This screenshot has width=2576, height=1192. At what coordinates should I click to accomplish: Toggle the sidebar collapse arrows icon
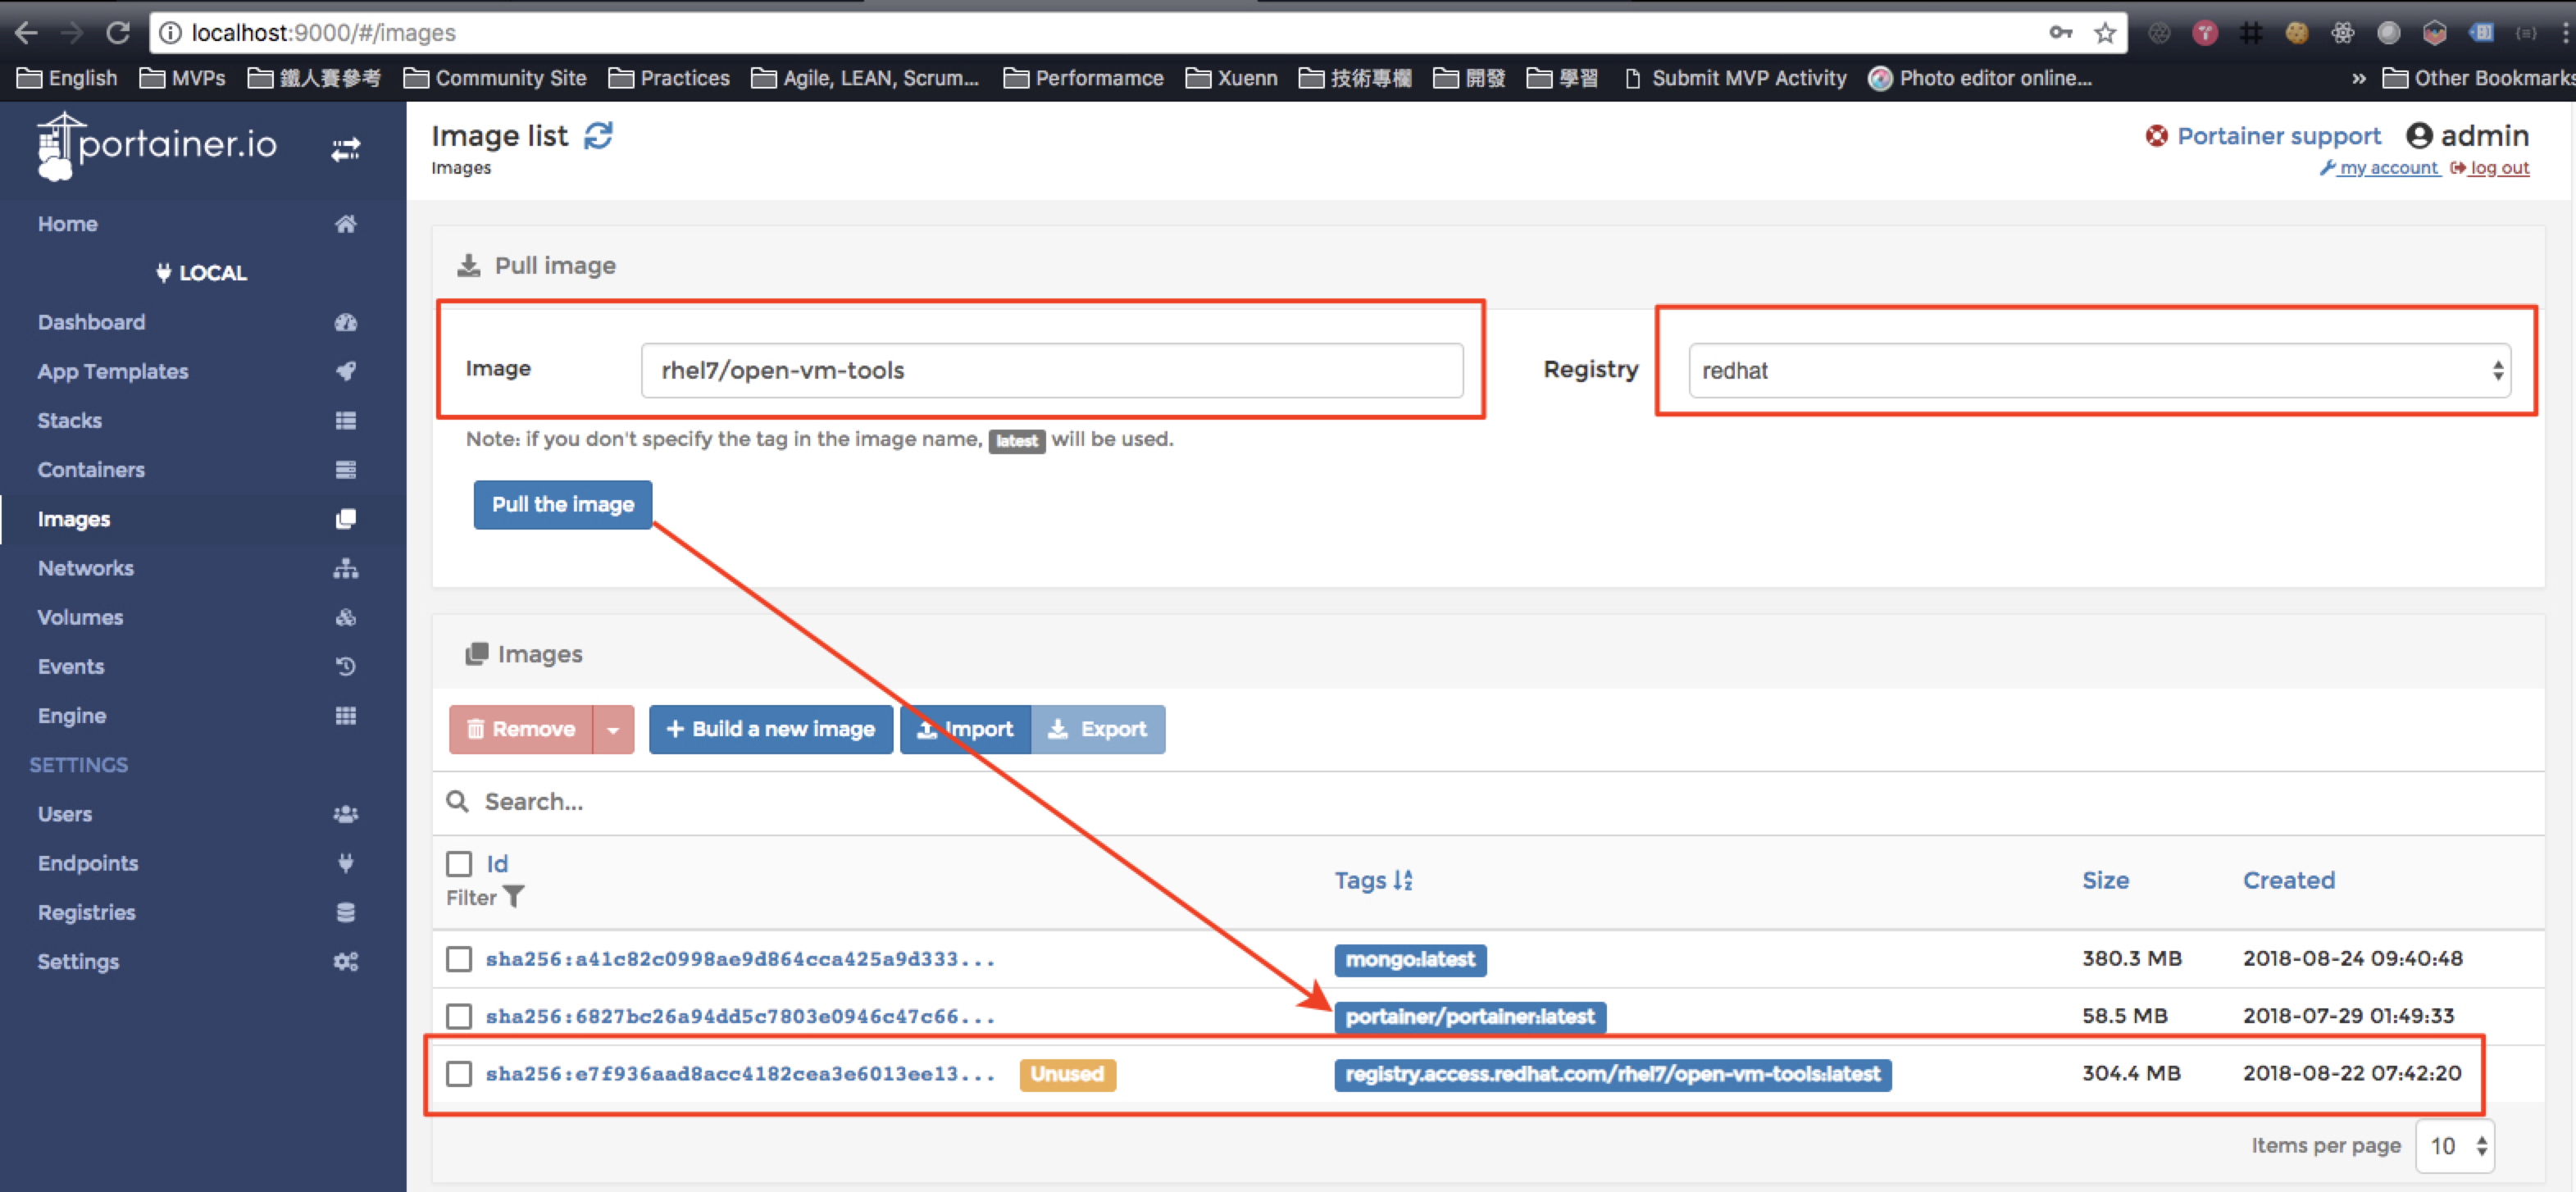[x=346, y=149]
